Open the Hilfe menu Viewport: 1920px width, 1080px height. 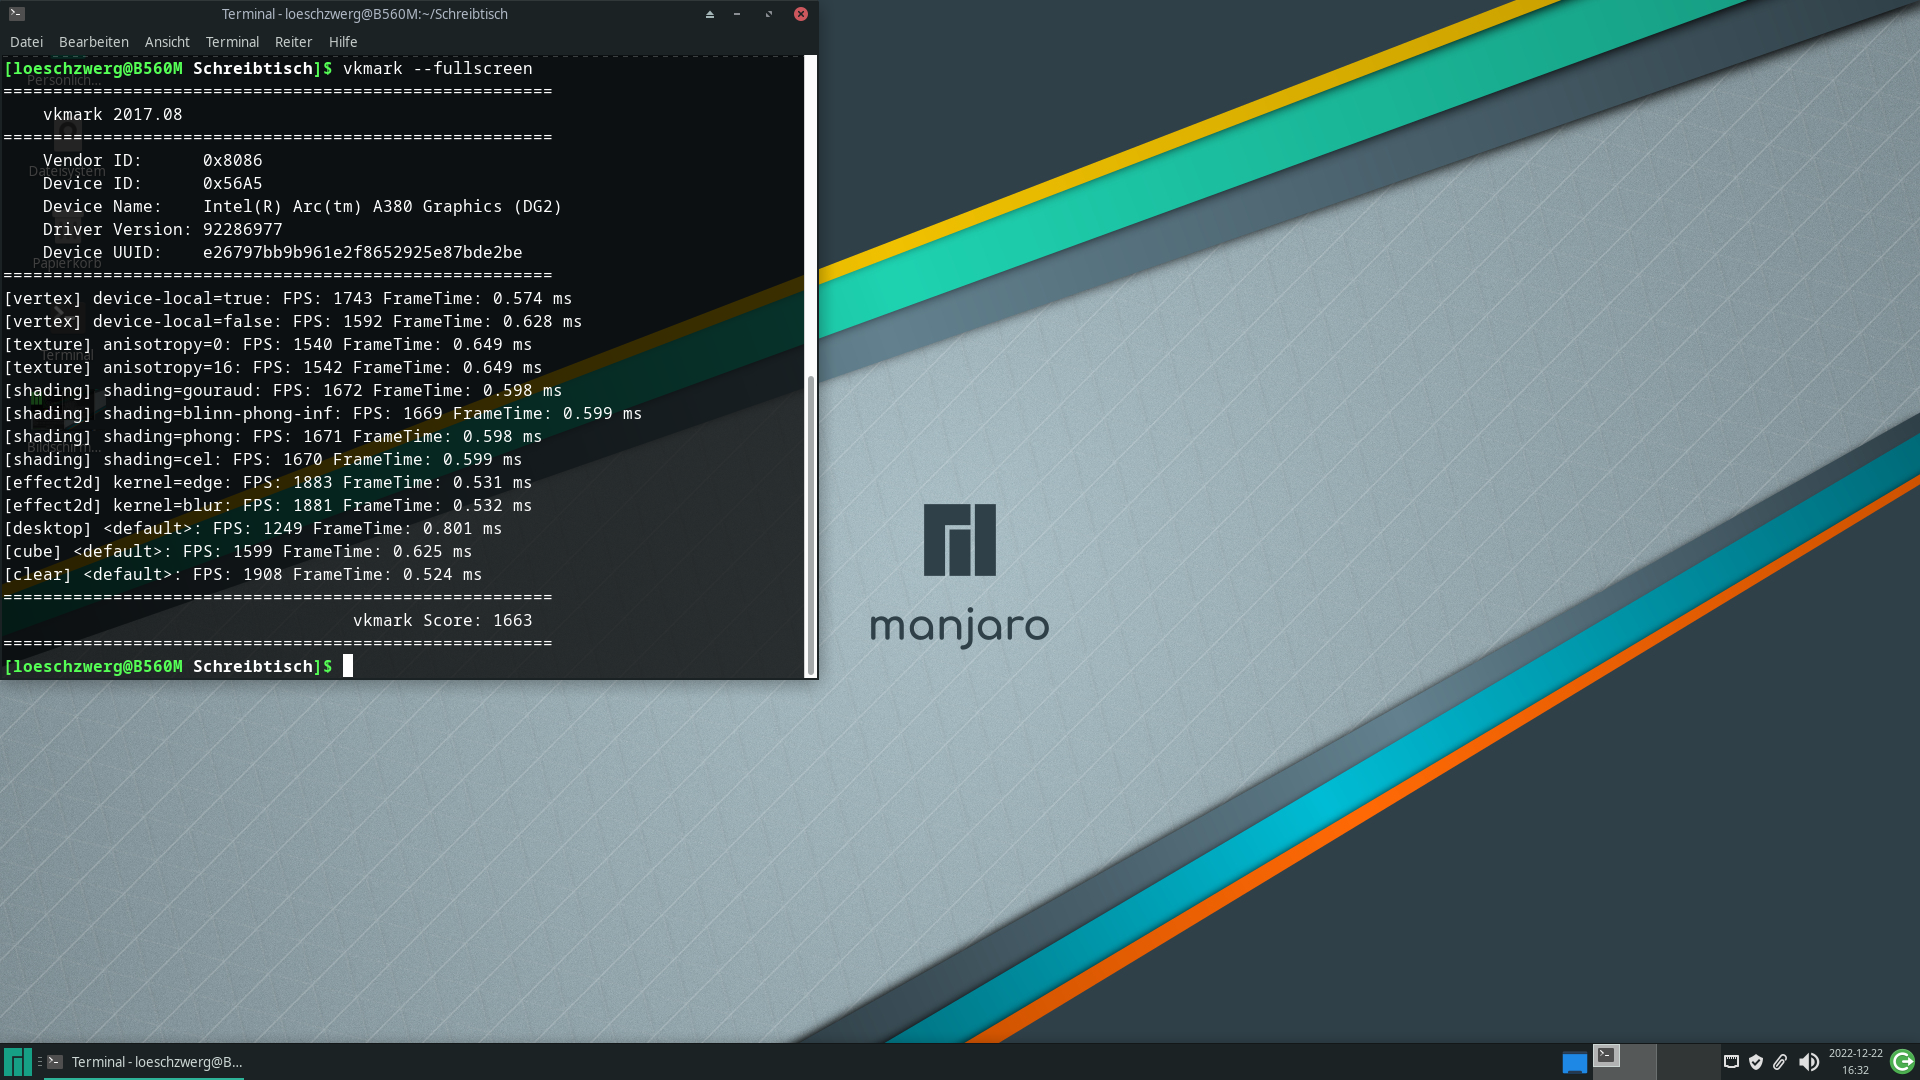point(343,42)
